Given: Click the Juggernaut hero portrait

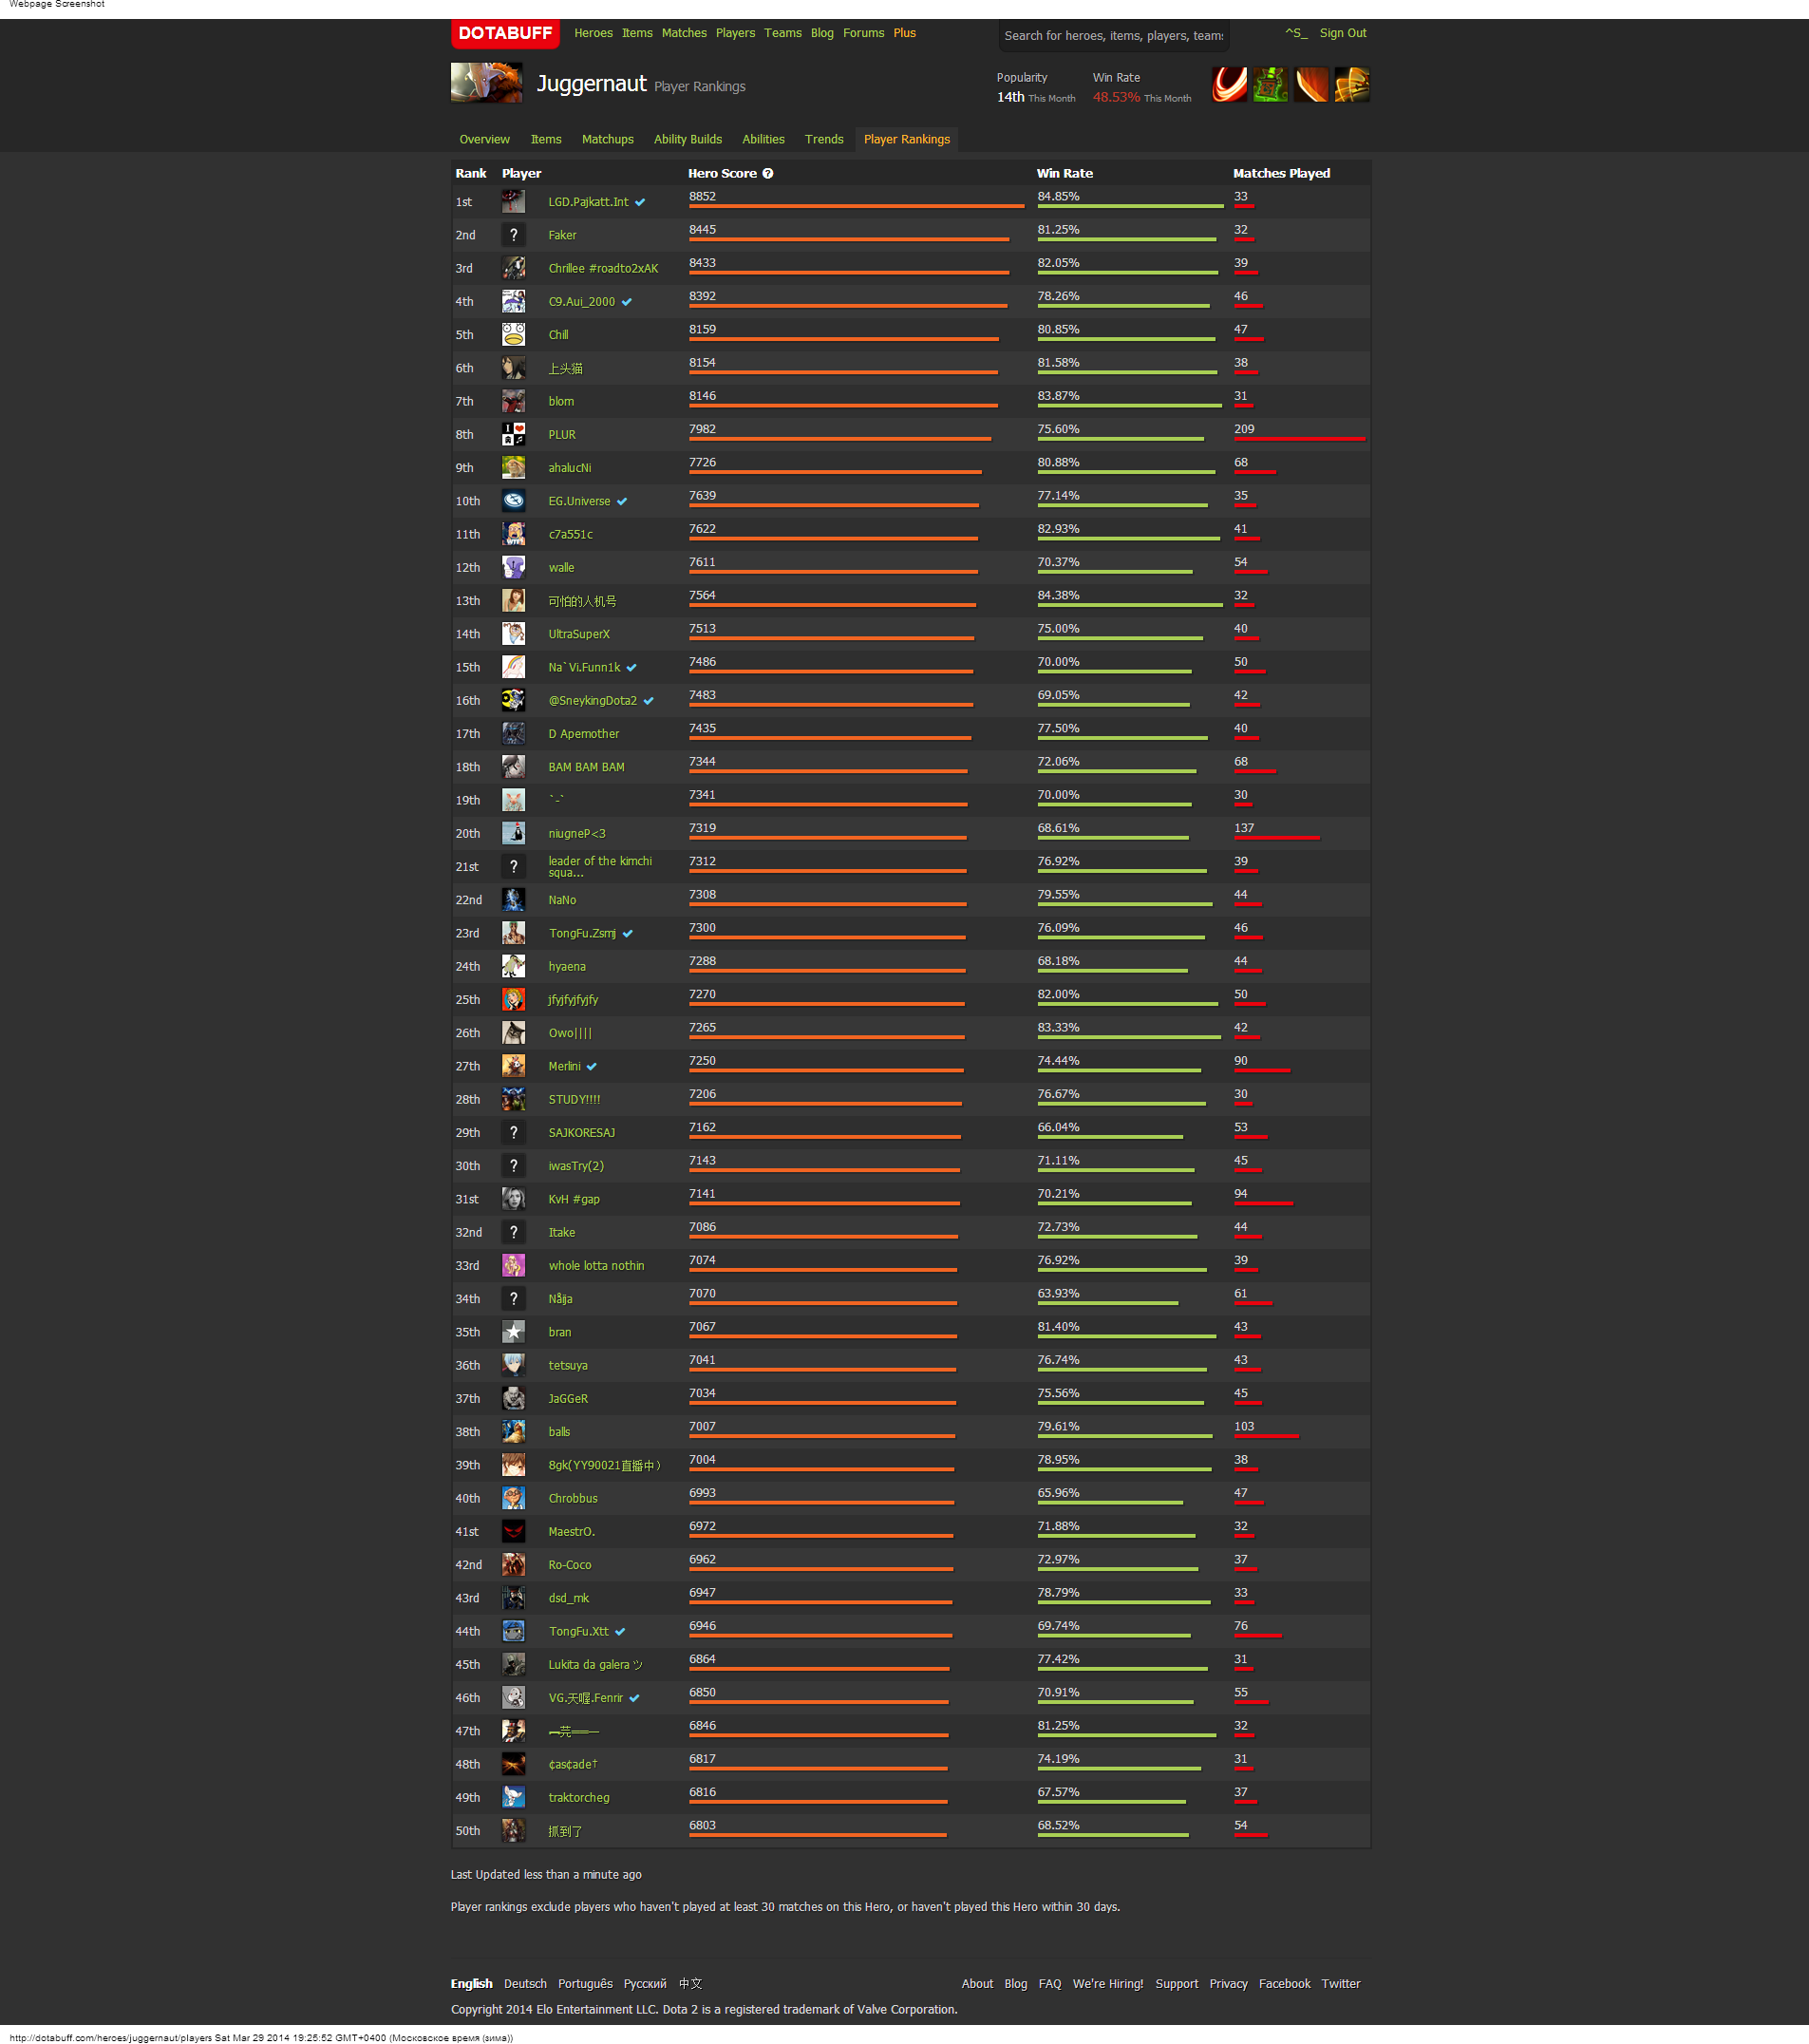Looking at the screenshot, I should (486, 83).
